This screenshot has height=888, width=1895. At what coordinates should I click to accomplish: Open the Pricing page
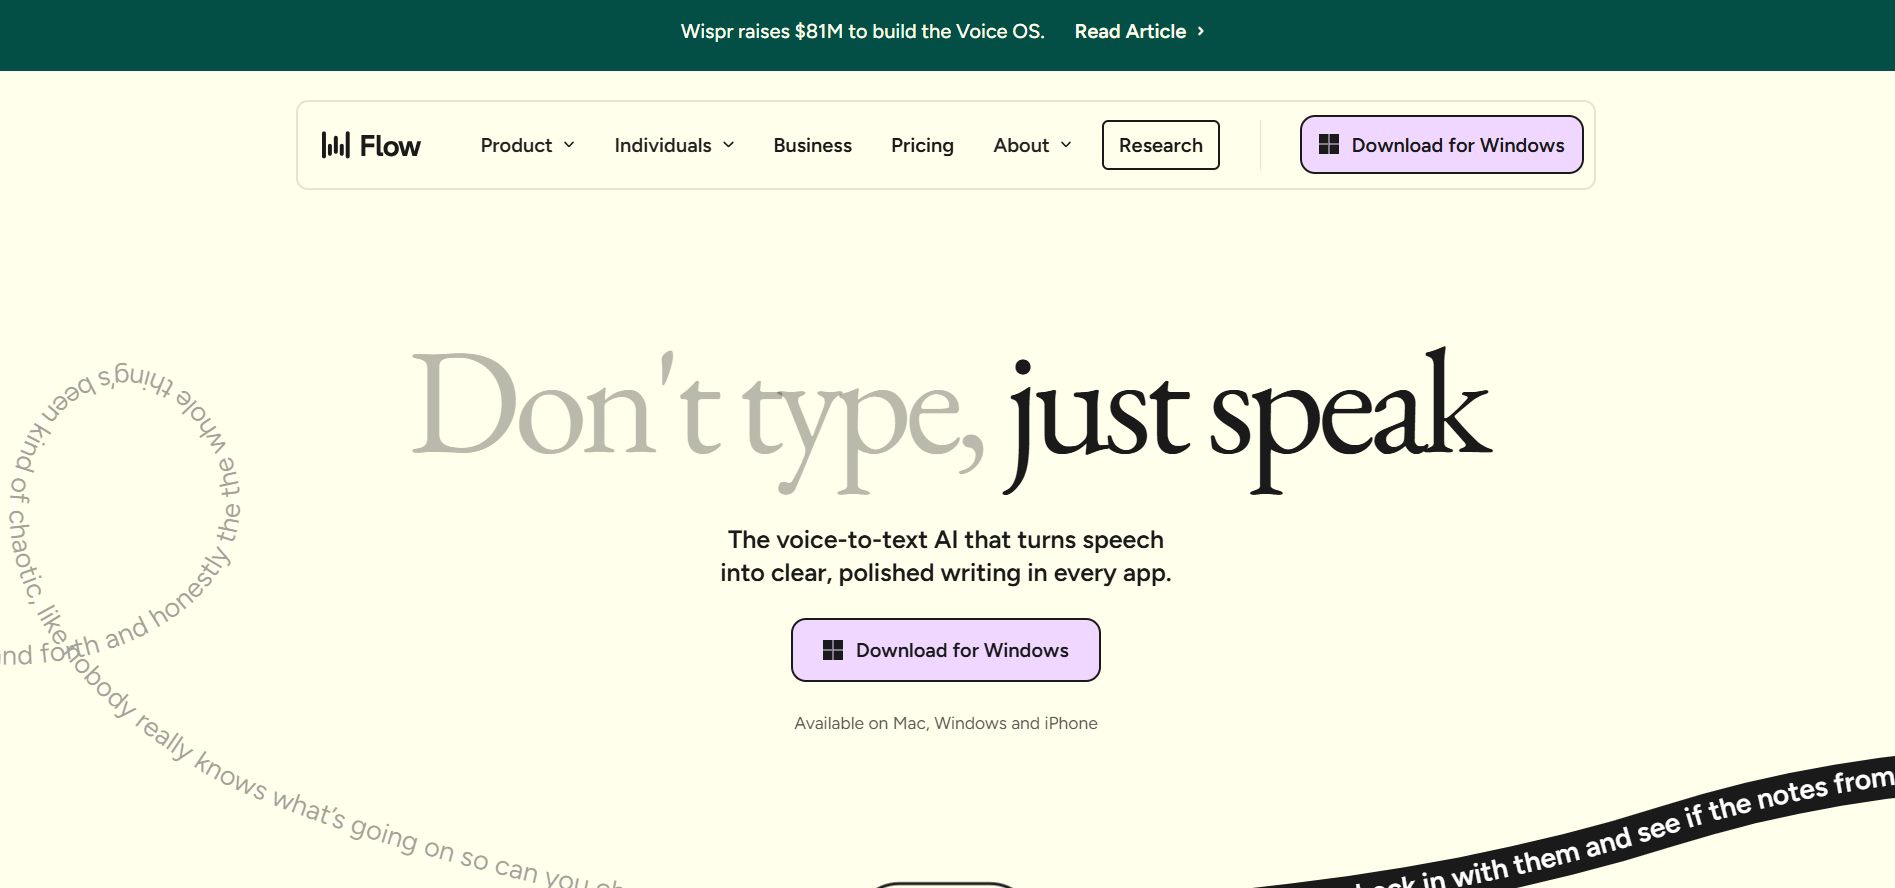[x=922, y=145]
